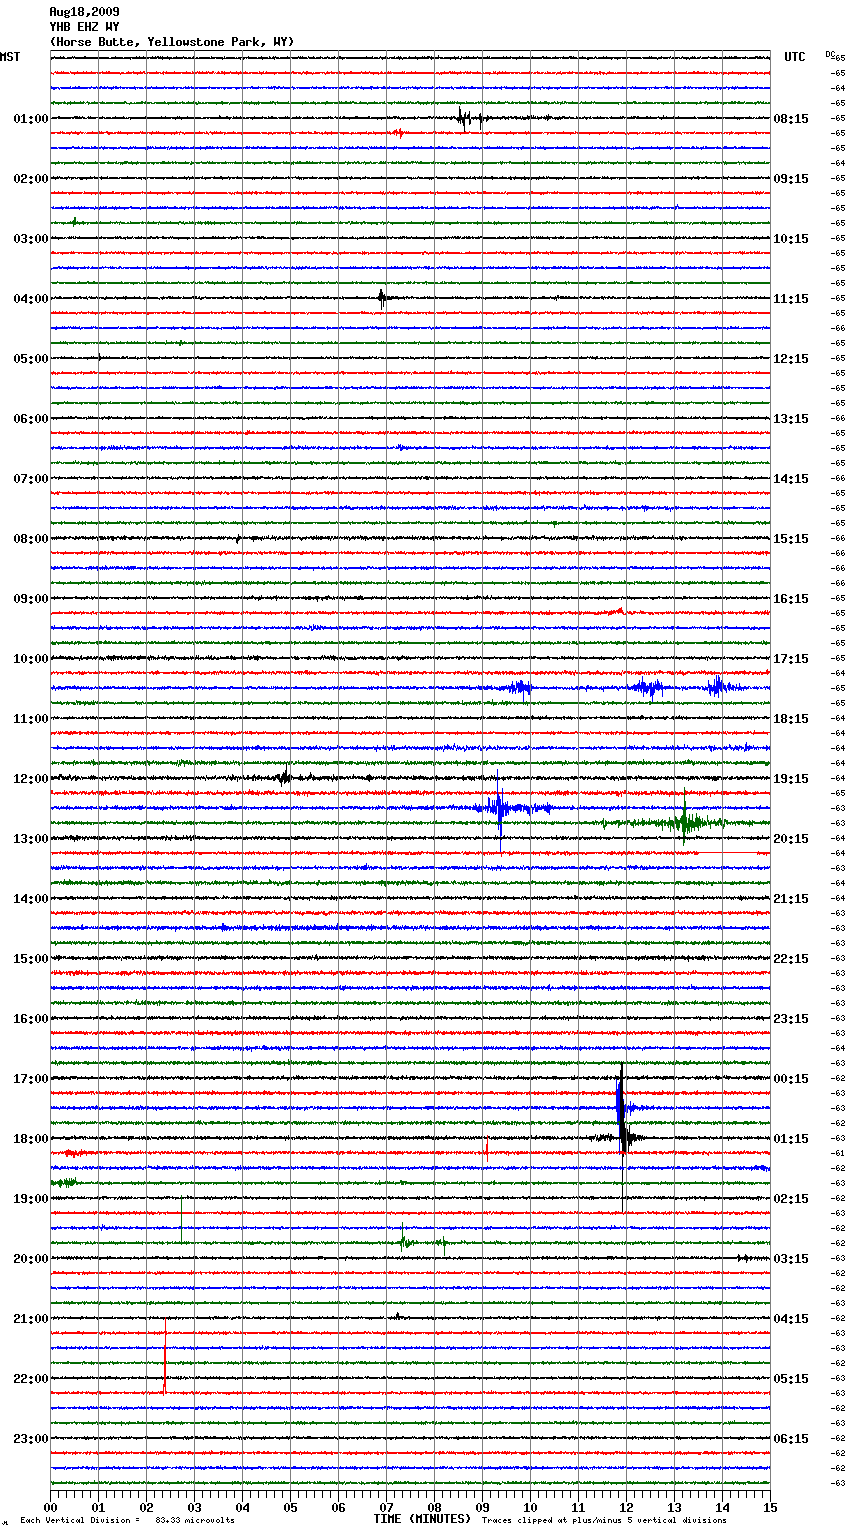
Task: Select the 01:00 MST time label
Action: [x=30, y=119]
